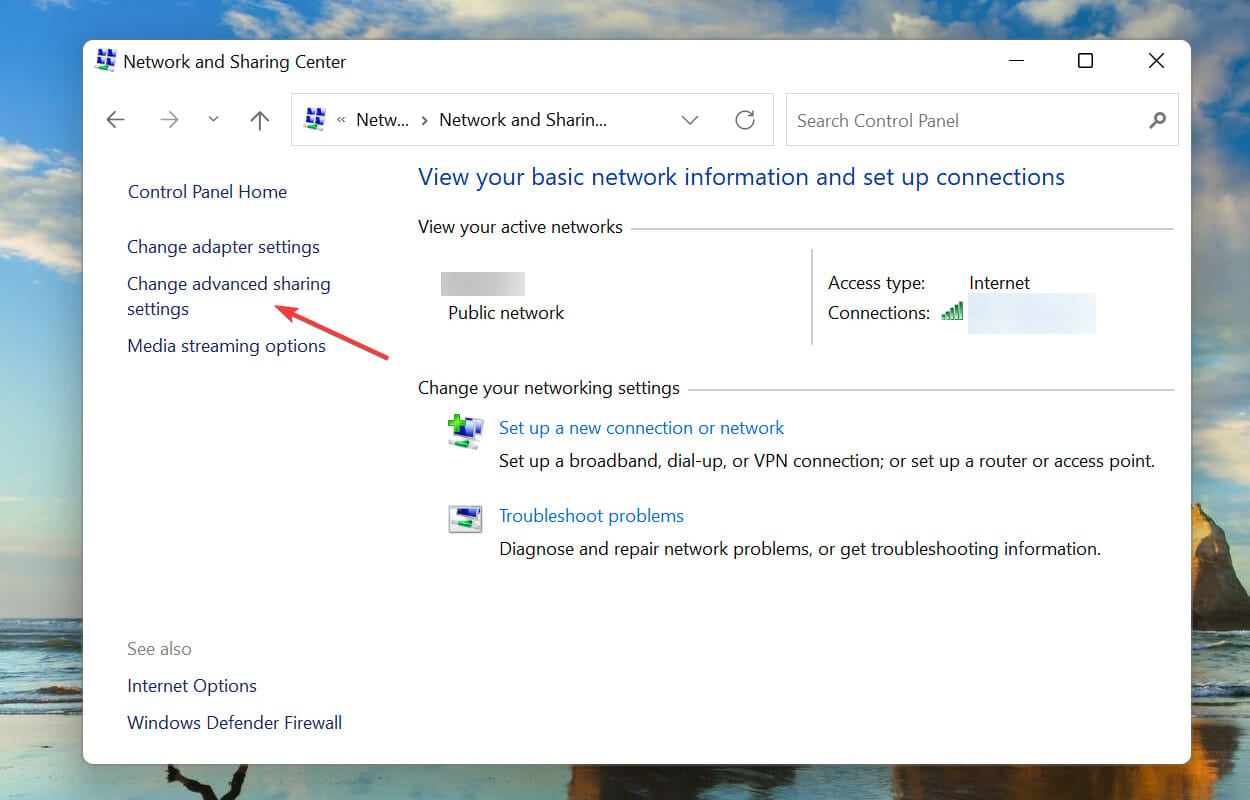This screenshot has height=800, width=1250.
Task: Refresh the Network and Sharing Center page
Action: pos(745,120)
